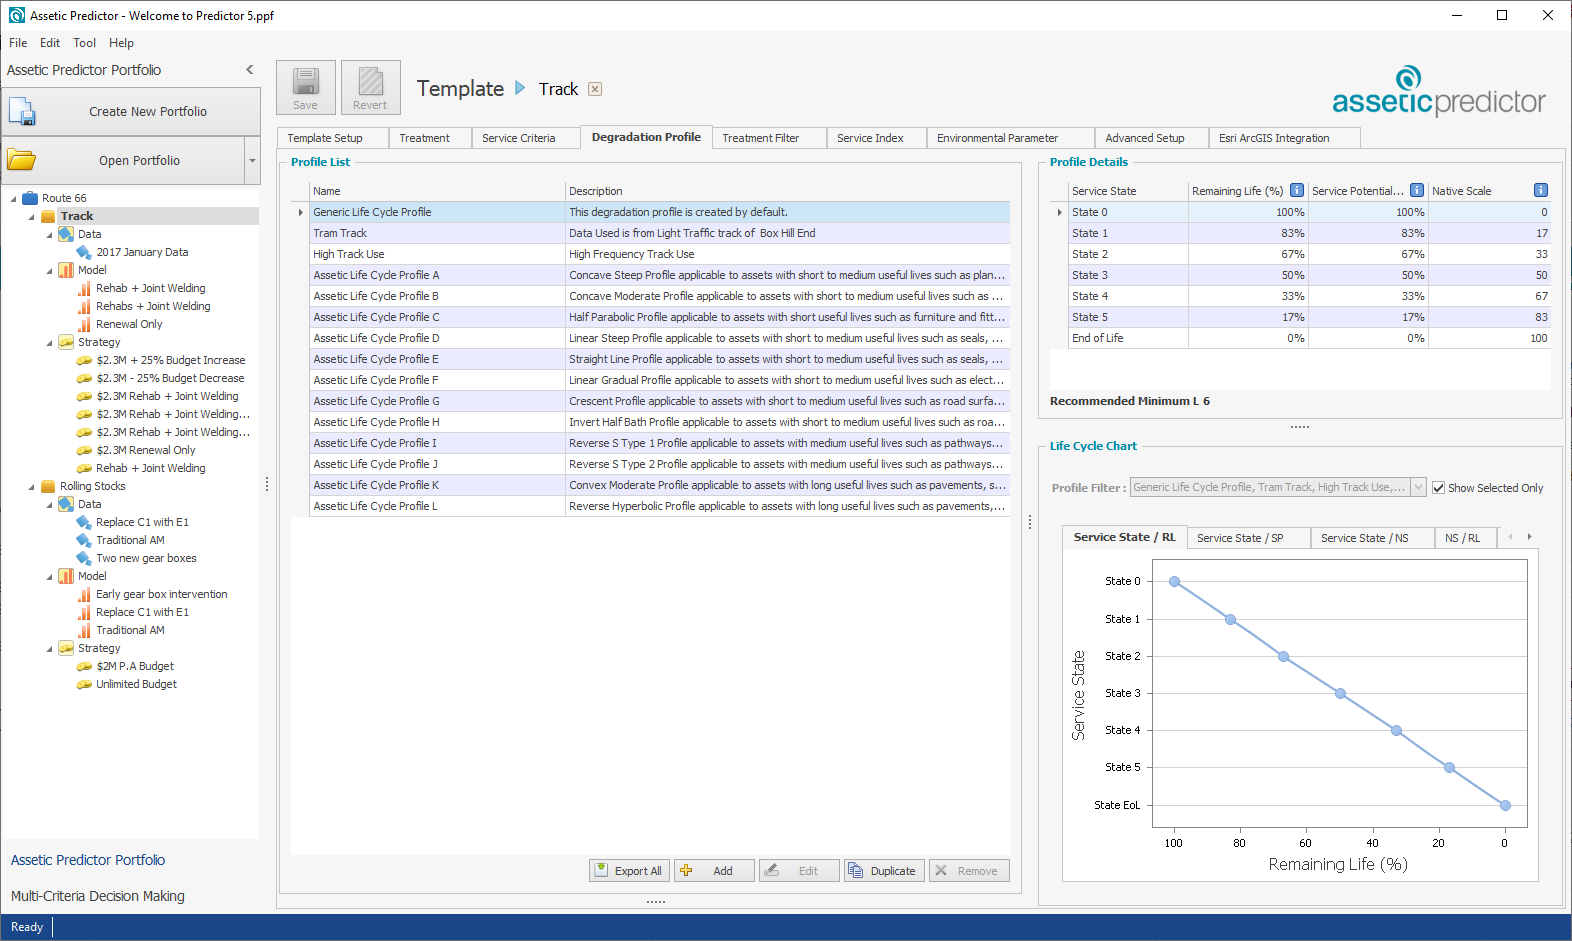Click the Name column header
This screenshot has height=941, width=1572.
tap(437, 191)
